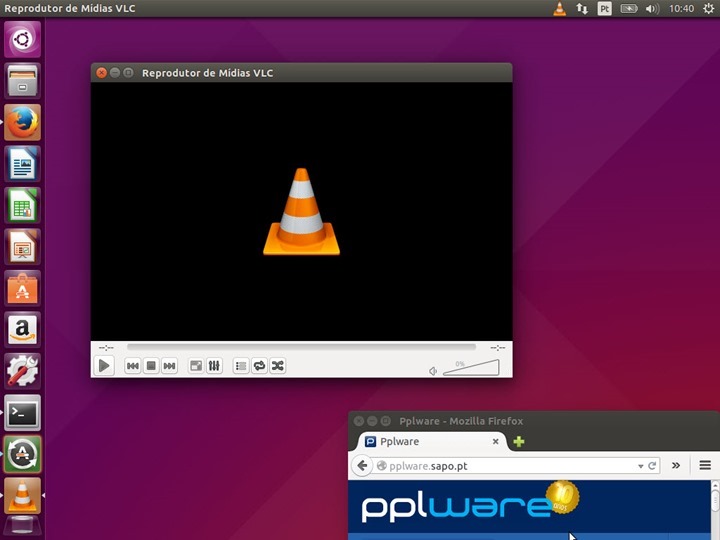Open VLC extended settings equalizer icon
This screenshot has width=720, height=540.
coord(214,366)
